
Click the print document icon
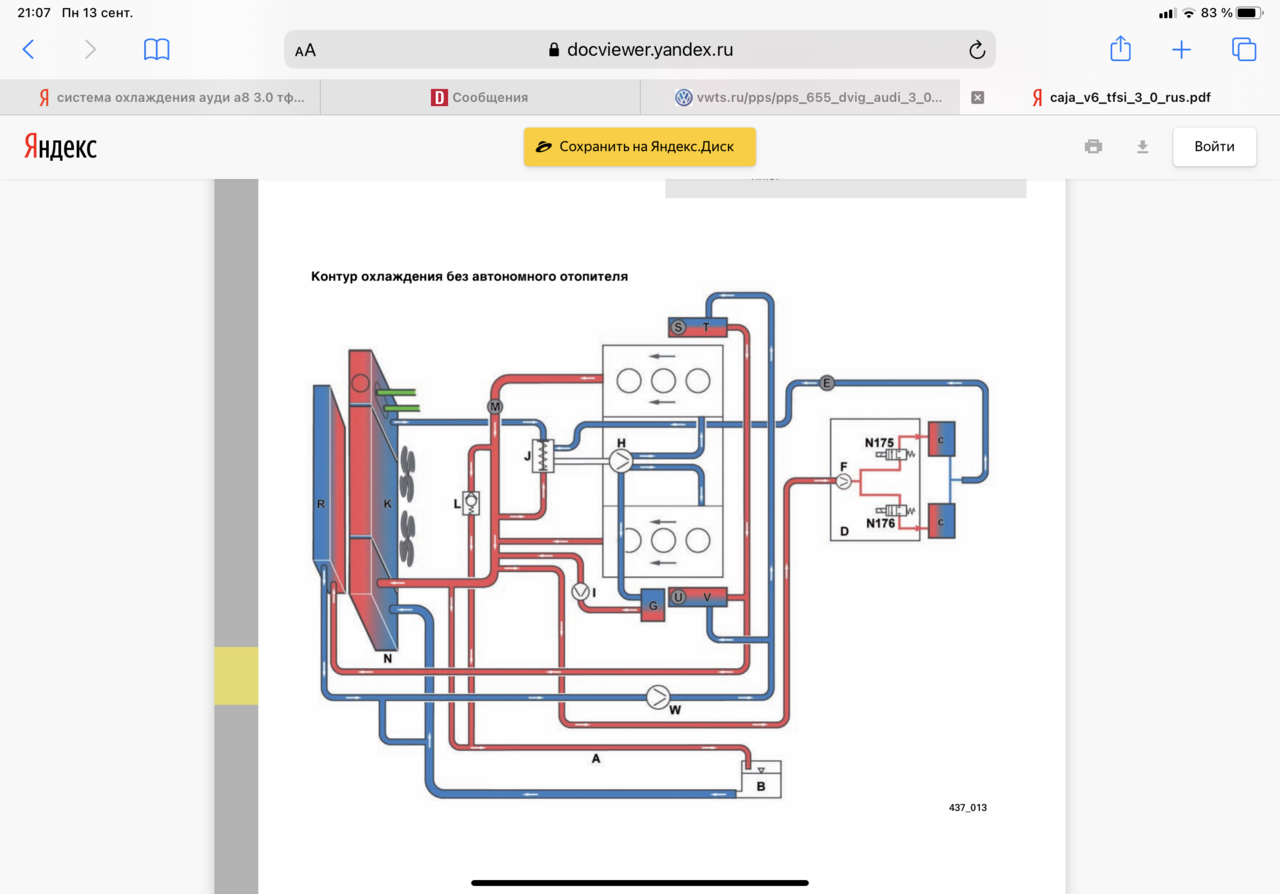click(1093, 147)
